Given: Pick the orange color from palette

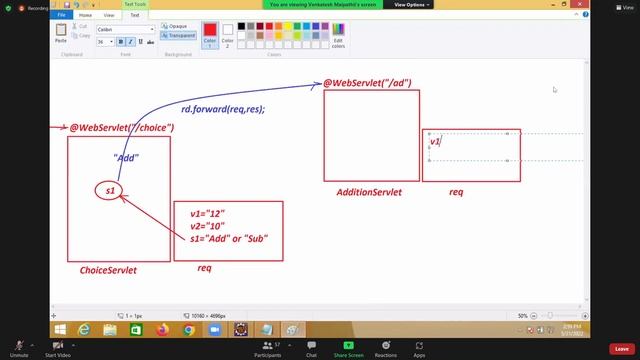Looking at the screenshot, I should (278, 26).
